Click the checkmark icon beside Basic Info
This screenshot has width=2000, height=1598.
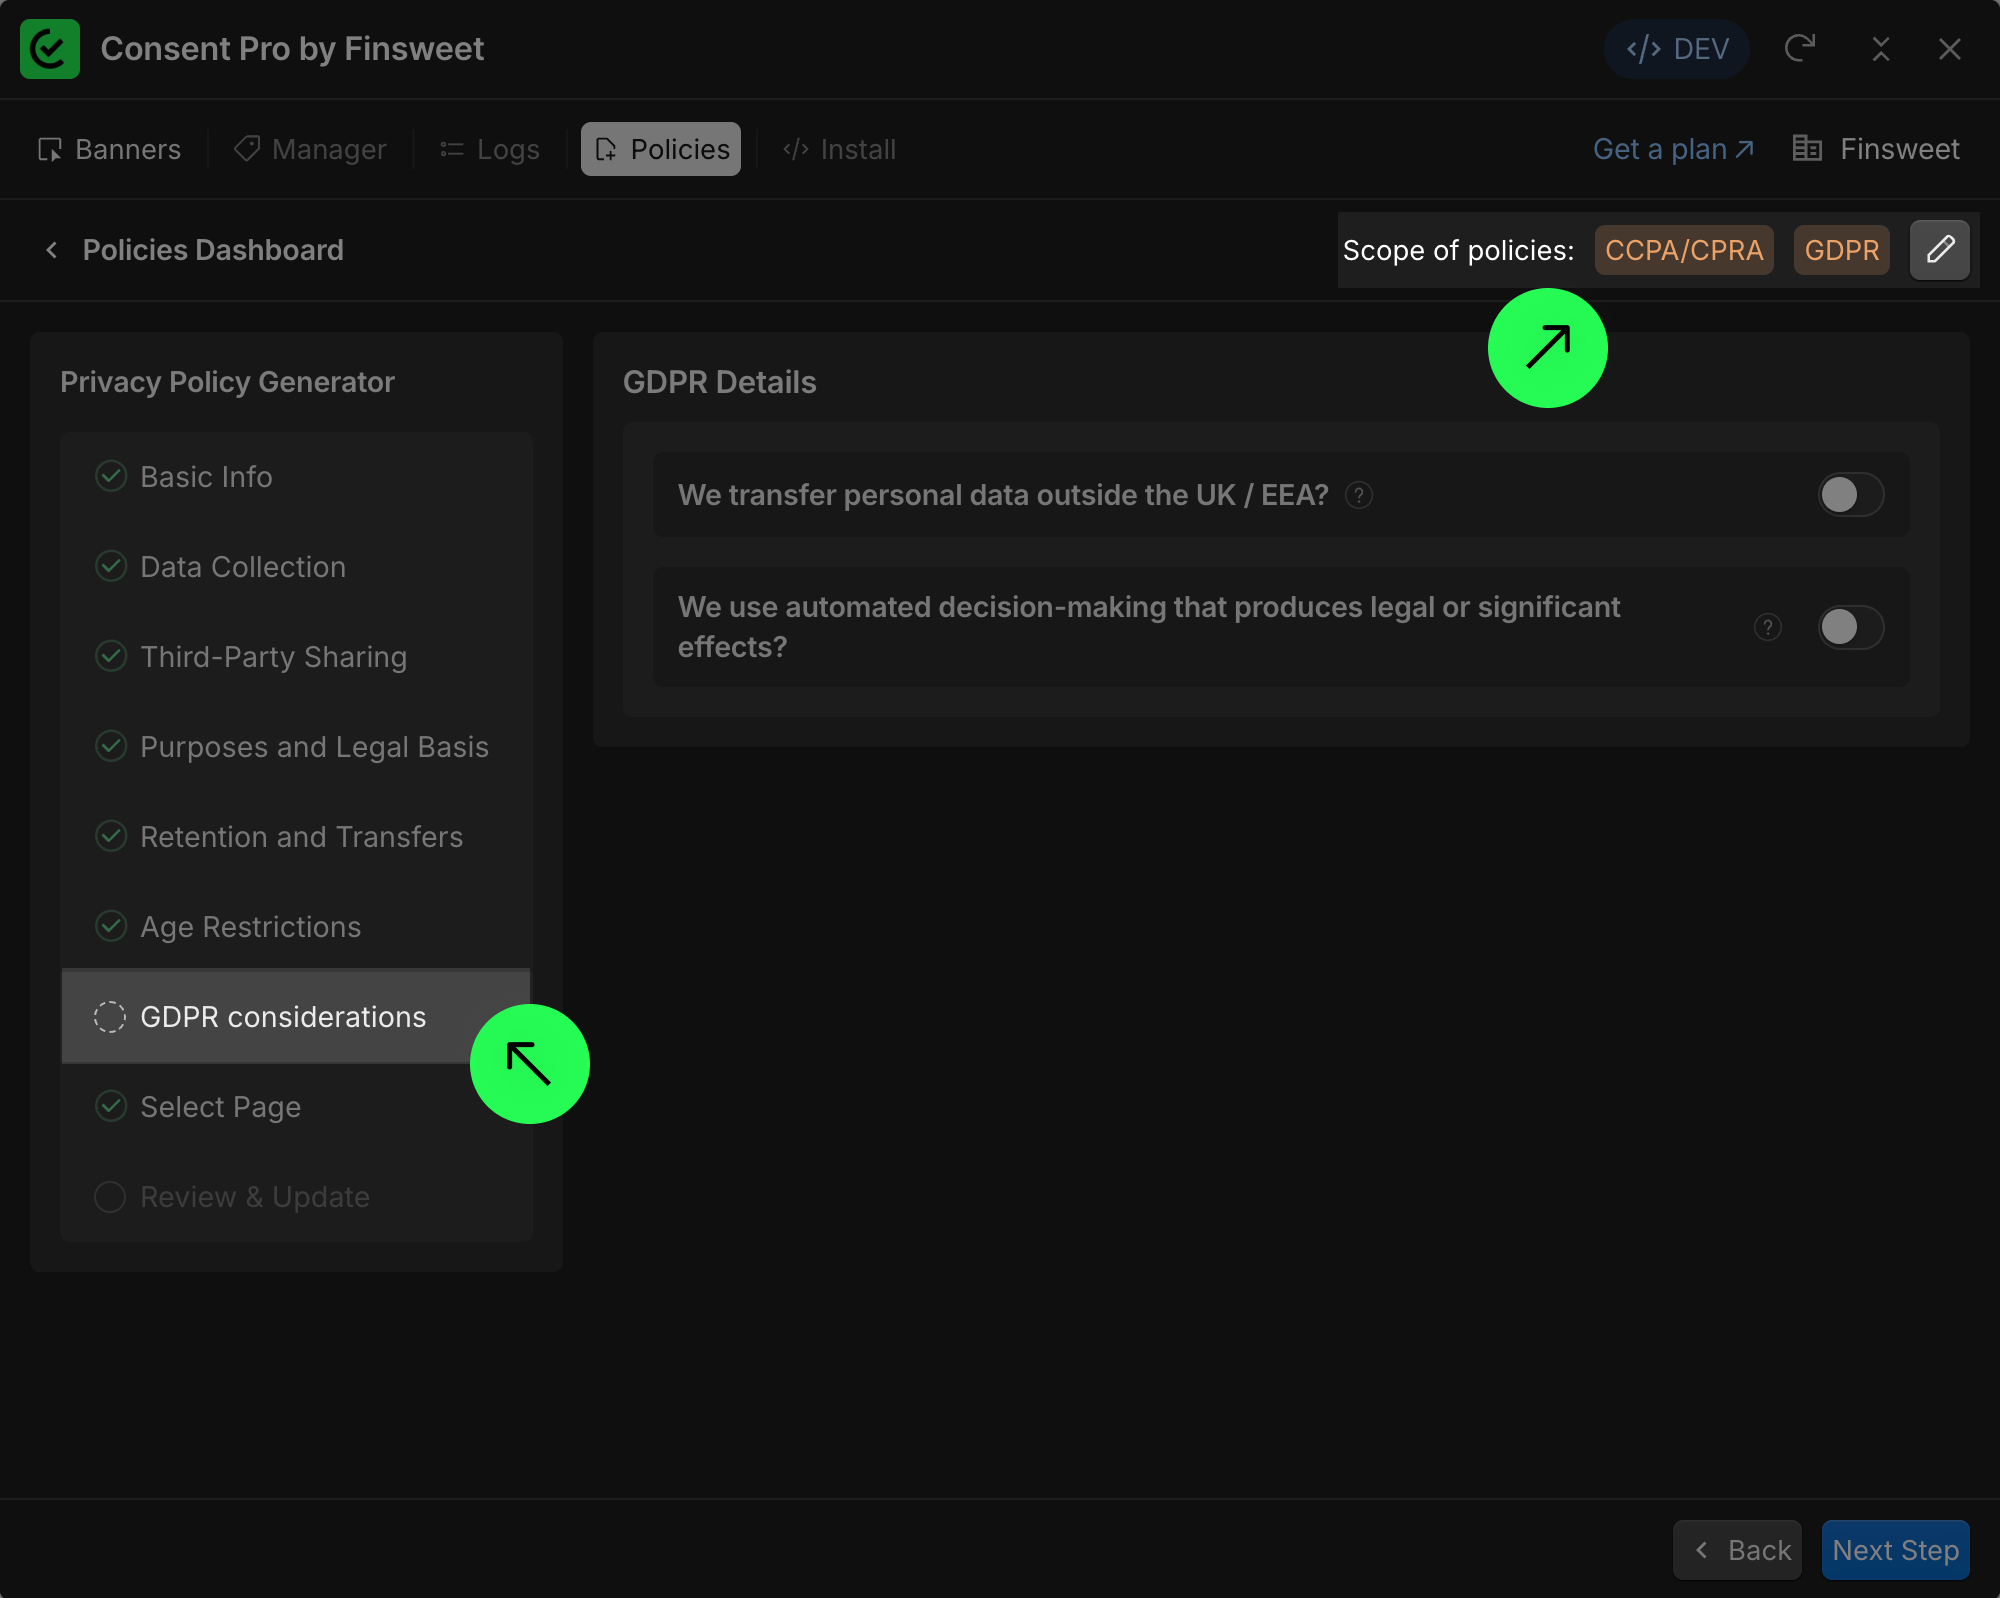point(110,476)
